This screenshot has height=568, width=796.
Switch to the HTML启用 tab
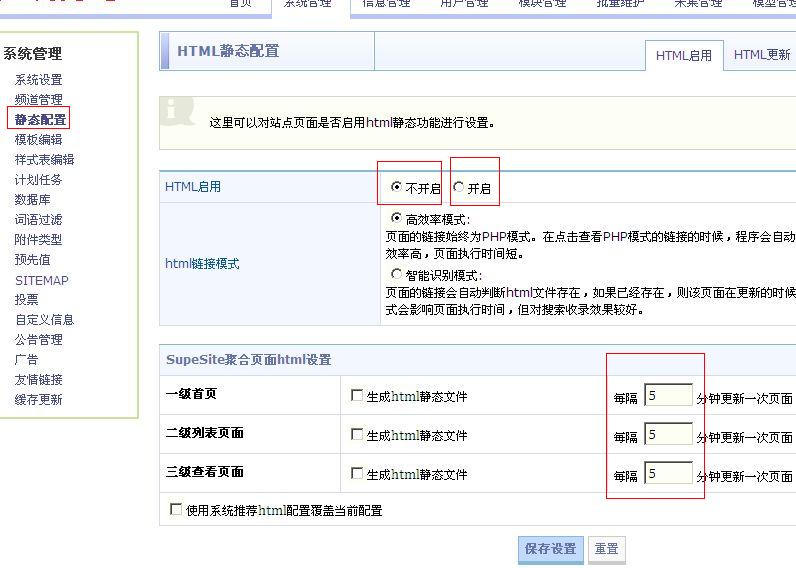pos(684,55)
